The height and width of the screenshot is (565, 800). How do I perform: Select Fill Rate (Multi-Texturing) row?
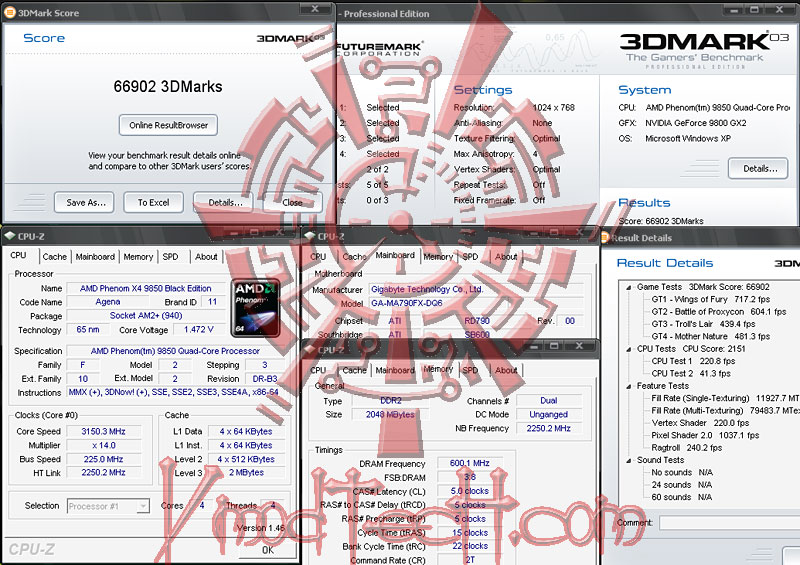tap(725, 410)
